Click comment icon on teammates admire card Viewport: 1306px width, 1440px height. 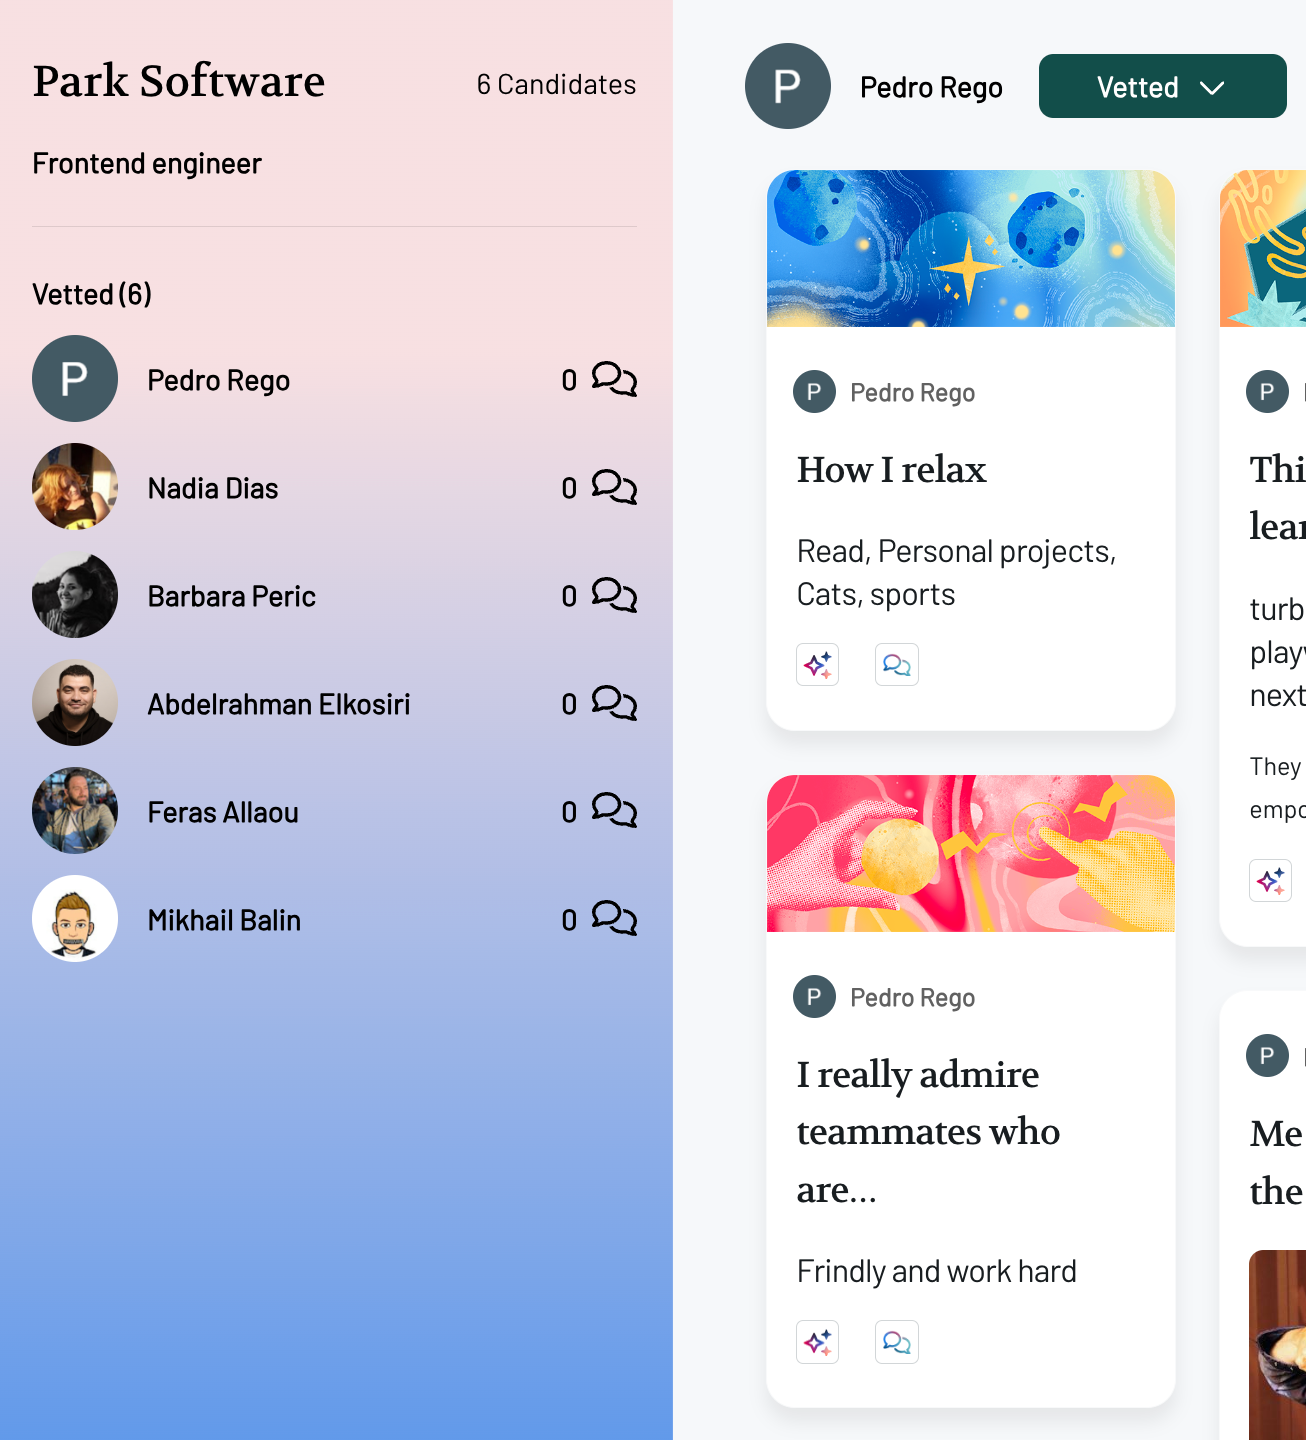point(897,1342)
